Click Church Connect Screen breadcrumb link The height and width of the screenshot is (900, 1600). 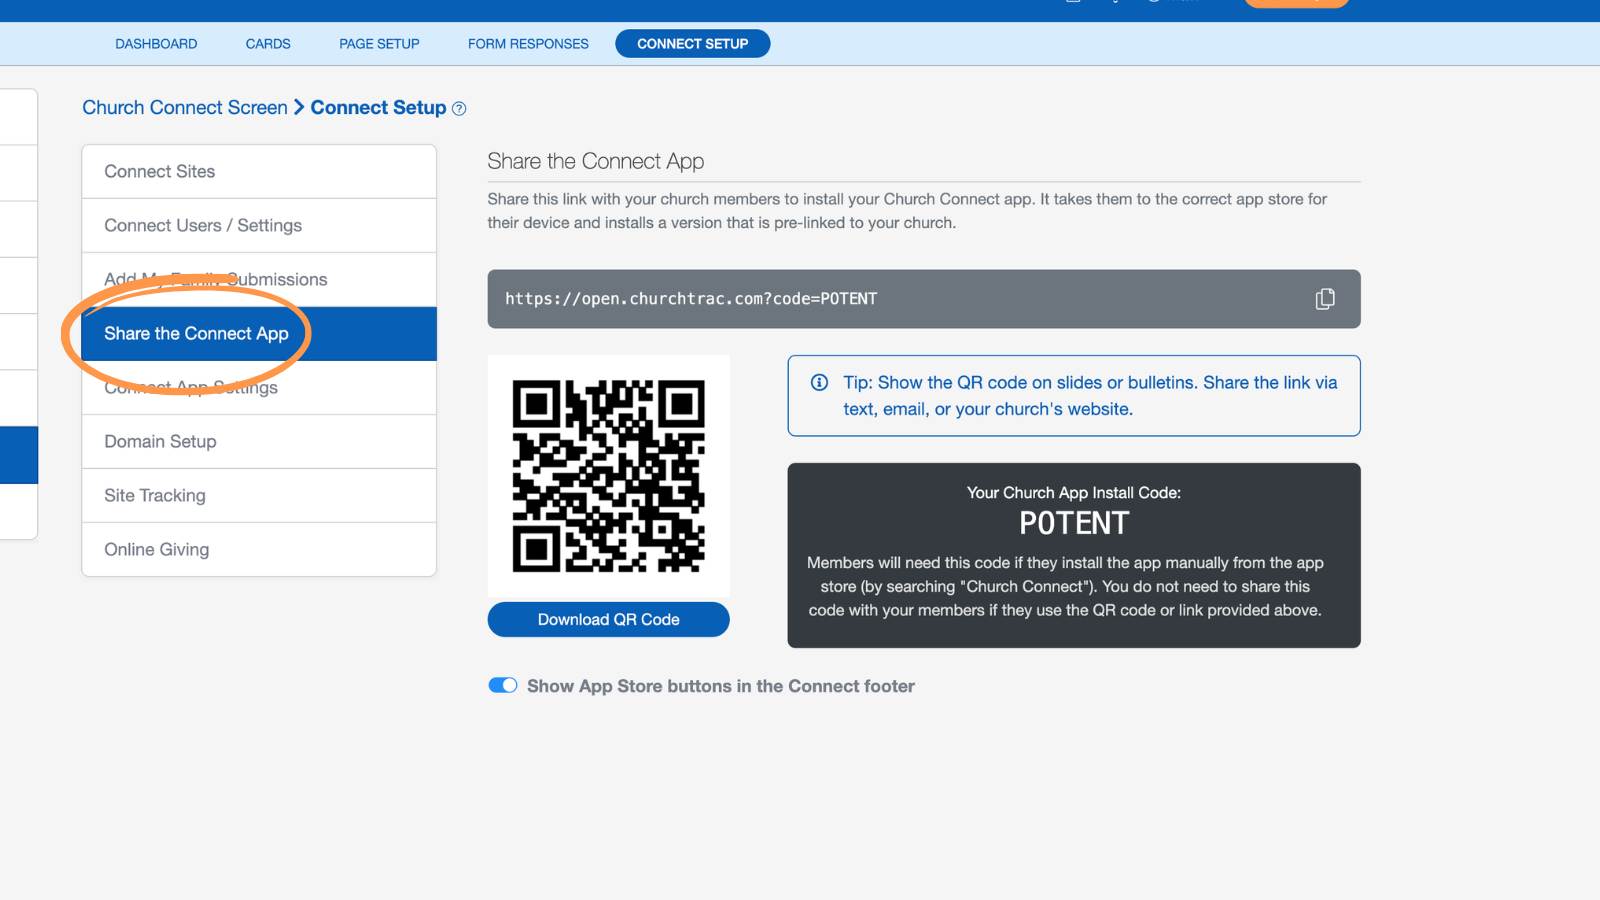[x=185, y=107]
